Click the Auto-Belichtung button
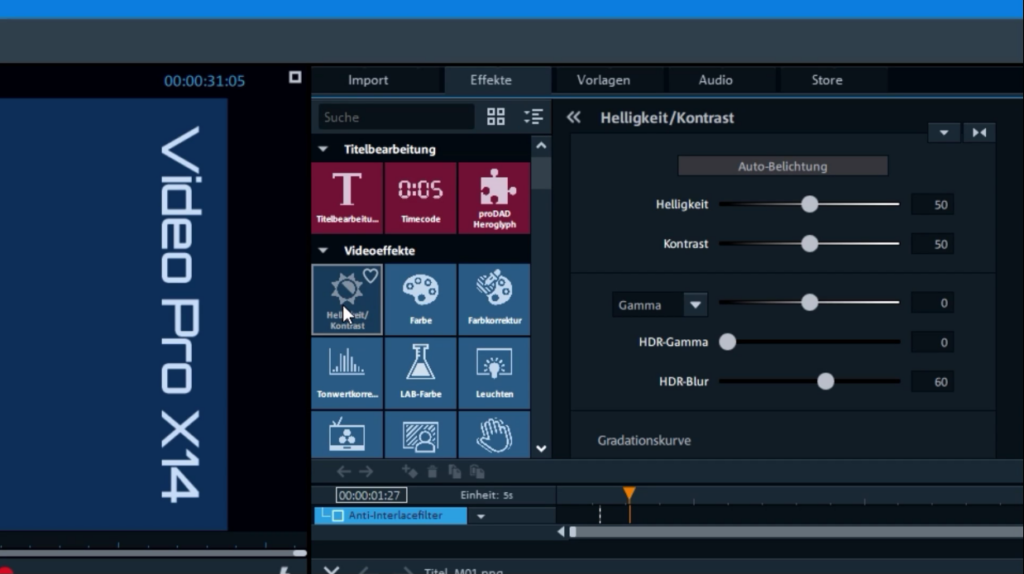Screen dimensions: 1024x574 [783, 167]
